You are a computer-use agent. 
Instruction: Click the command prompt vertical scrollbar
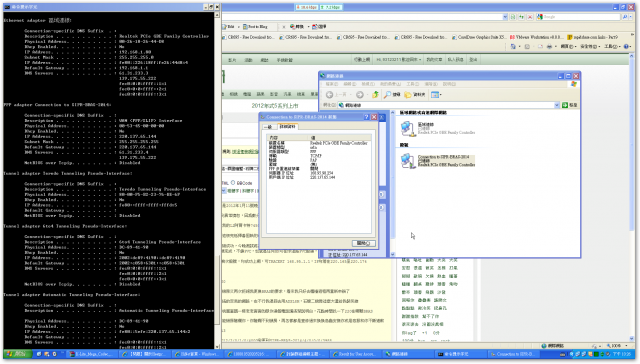(x=217, y=180)
